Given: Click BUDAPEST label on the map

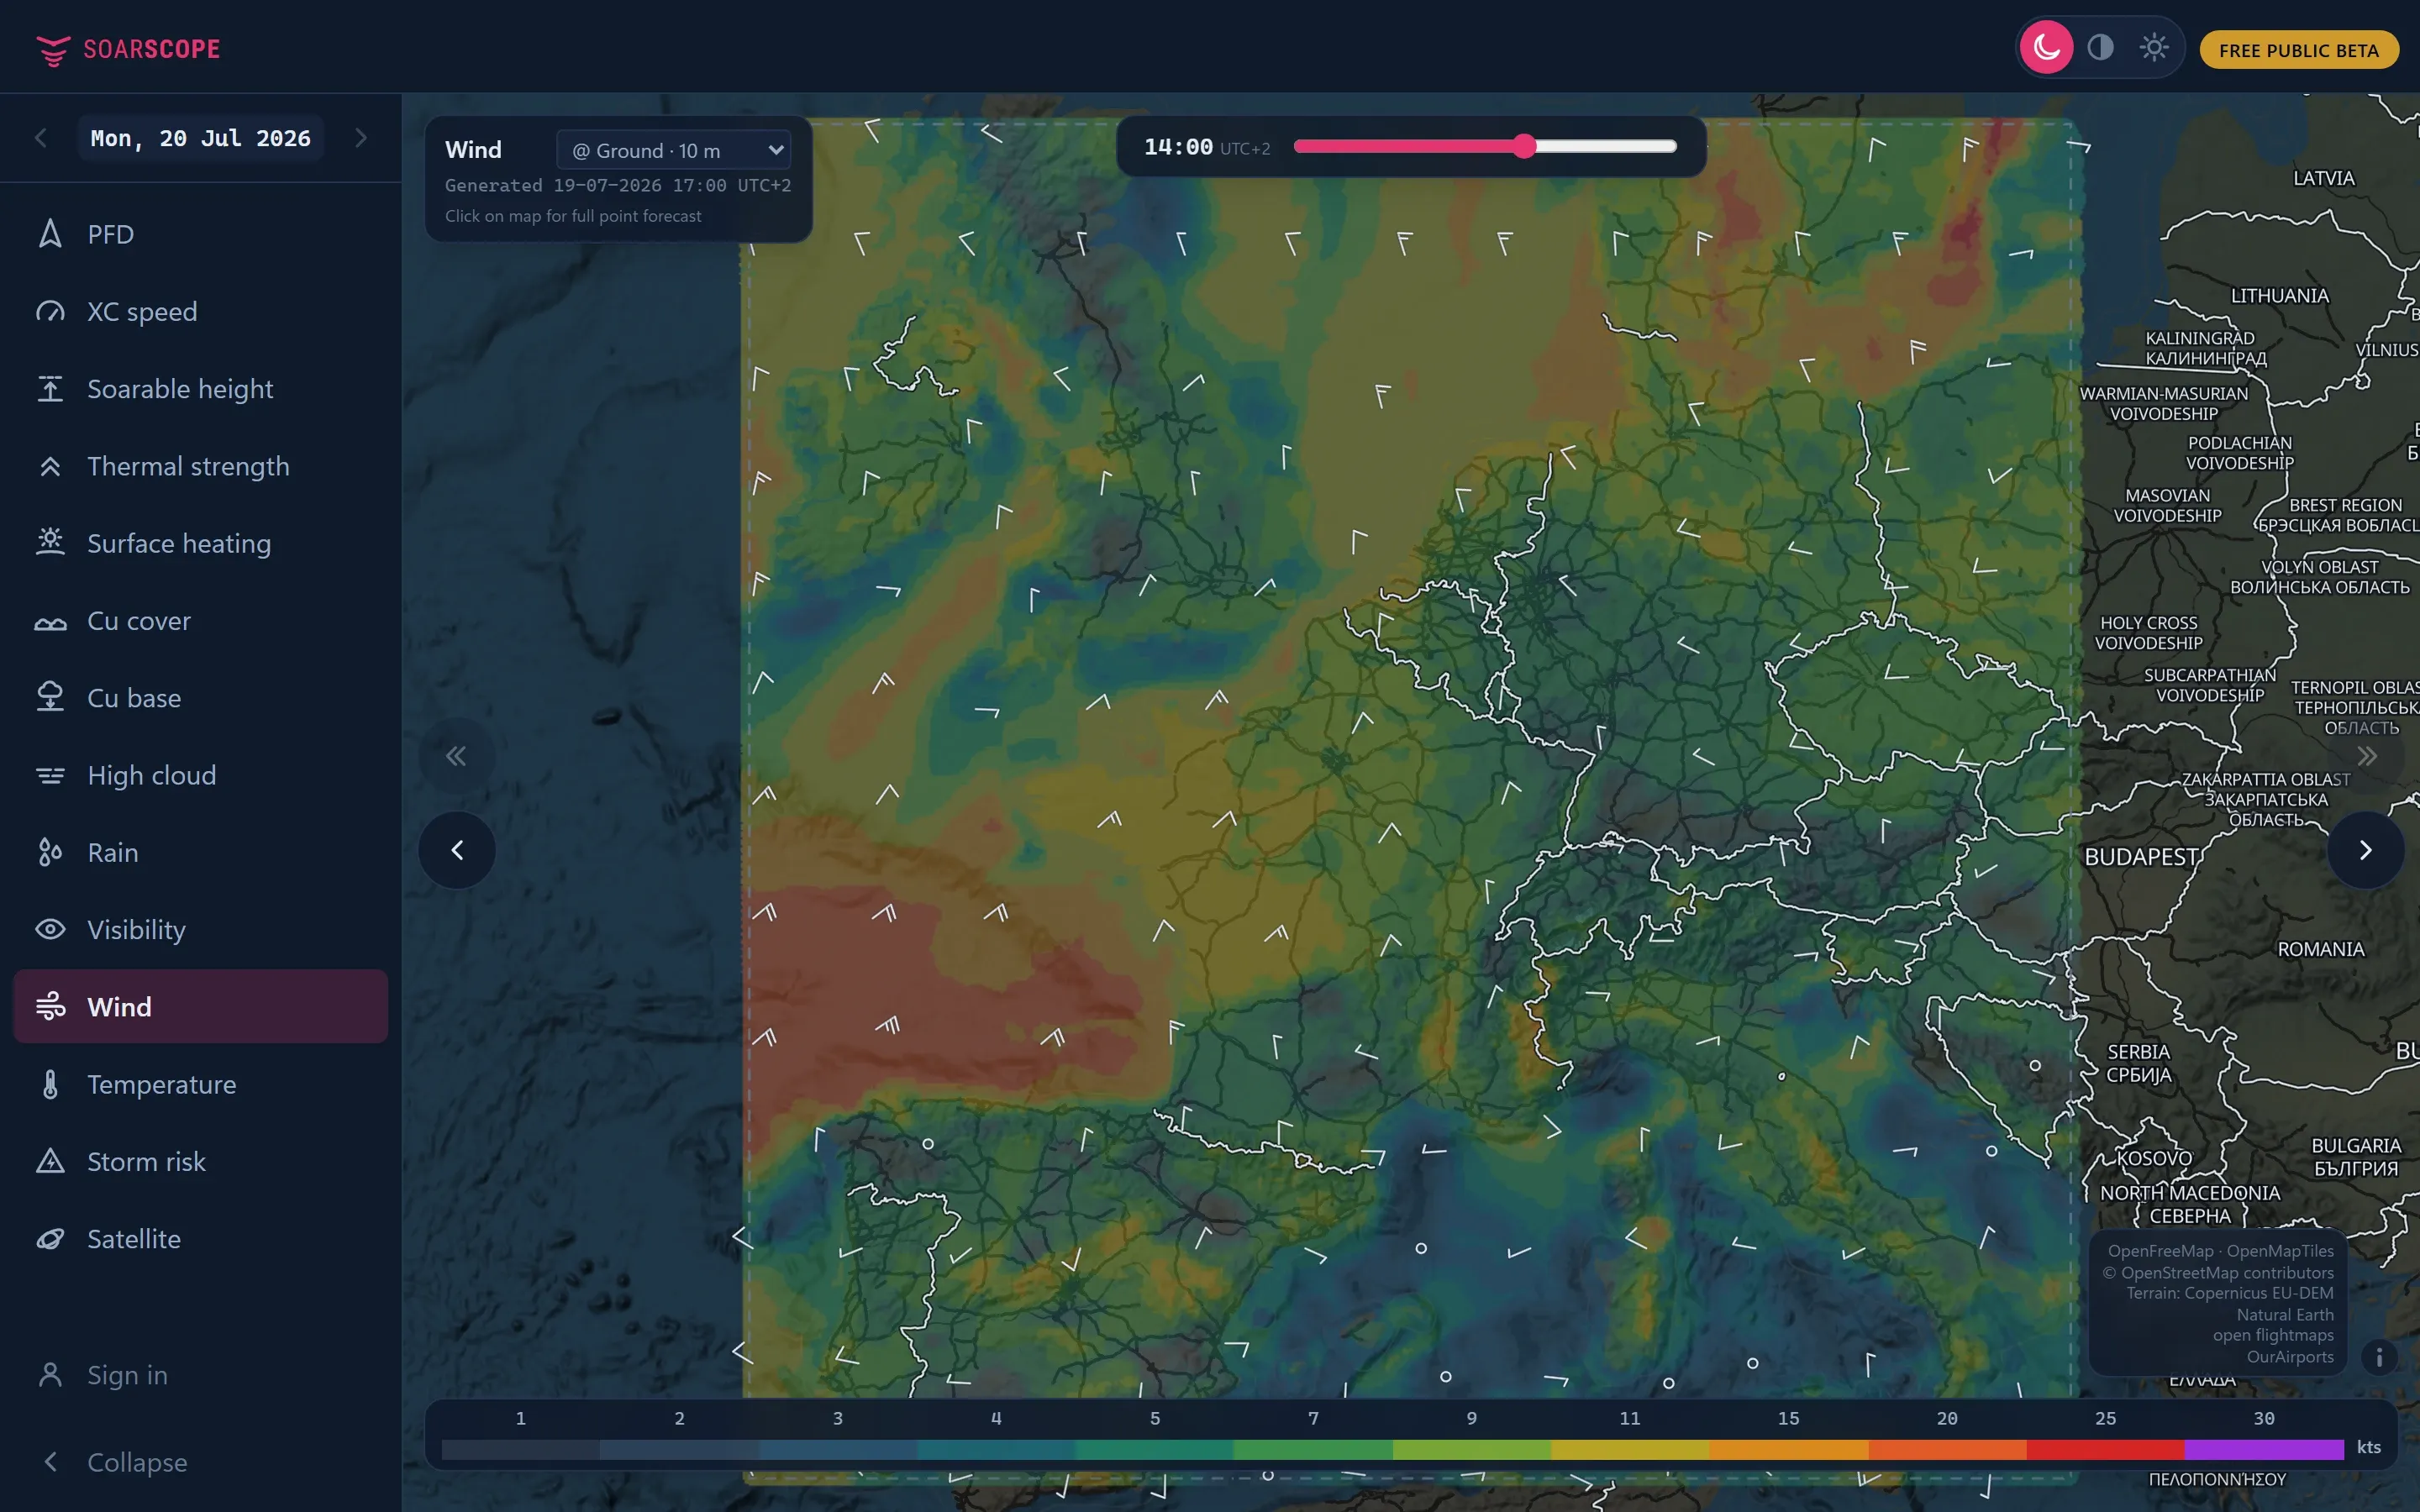Looking at the screenshot, I should [x=2141, y=857].
